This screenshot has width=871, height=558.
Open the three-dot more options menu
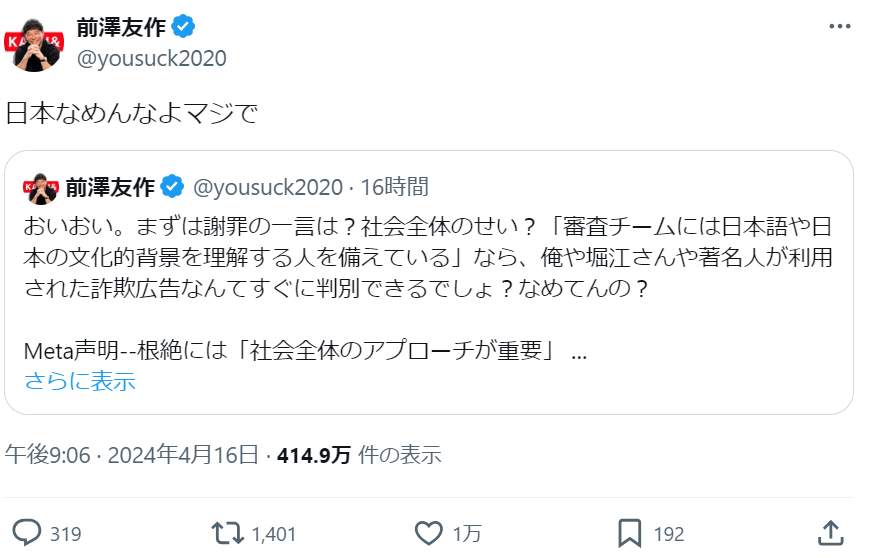pyautogui.click(x=840, y=25)
